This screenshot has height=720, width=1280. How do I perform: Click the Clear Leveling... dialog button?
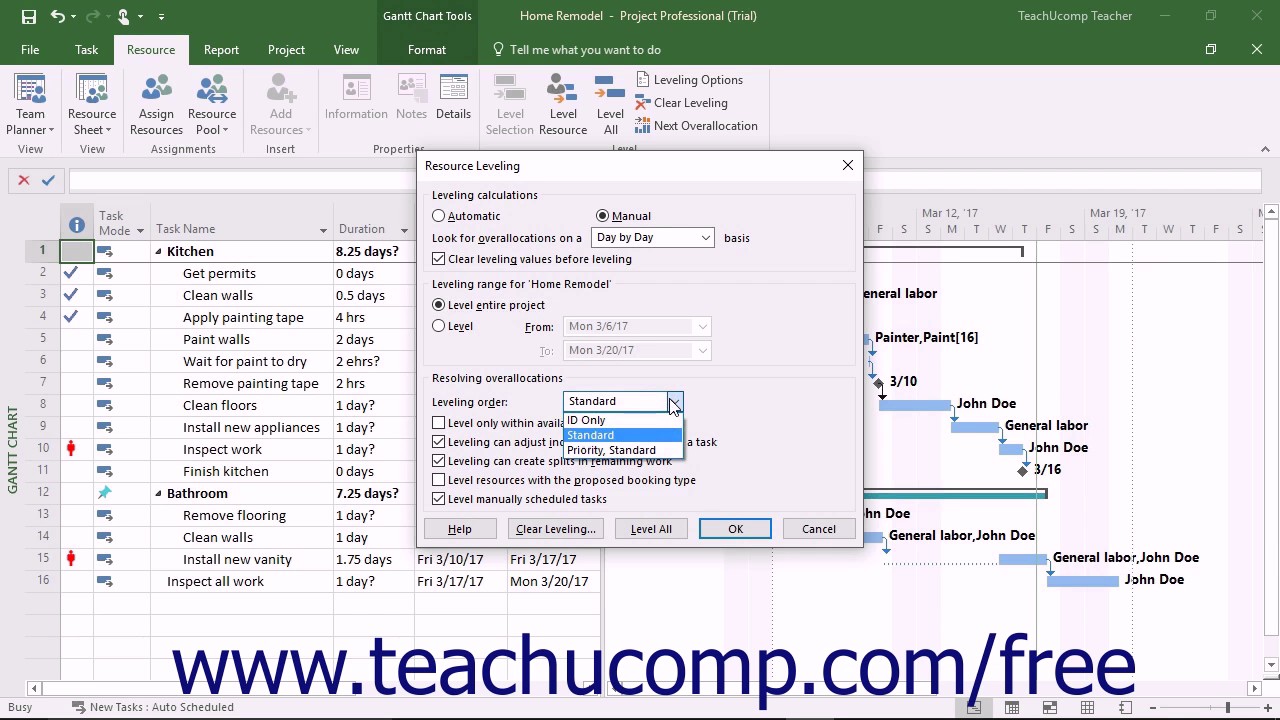556,529
